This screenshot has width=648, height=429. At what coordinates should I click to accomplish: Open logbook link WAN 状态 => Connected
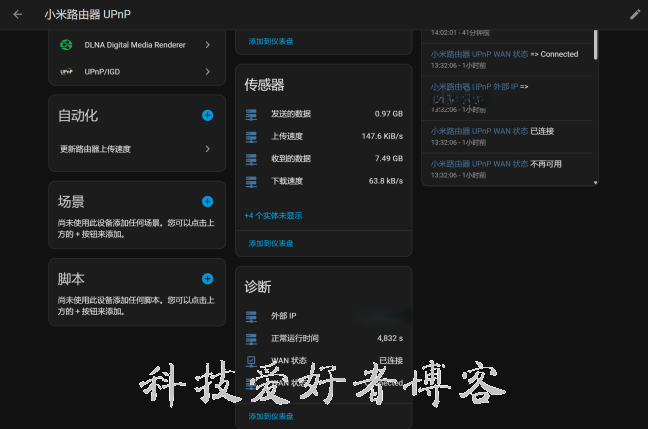479,54
